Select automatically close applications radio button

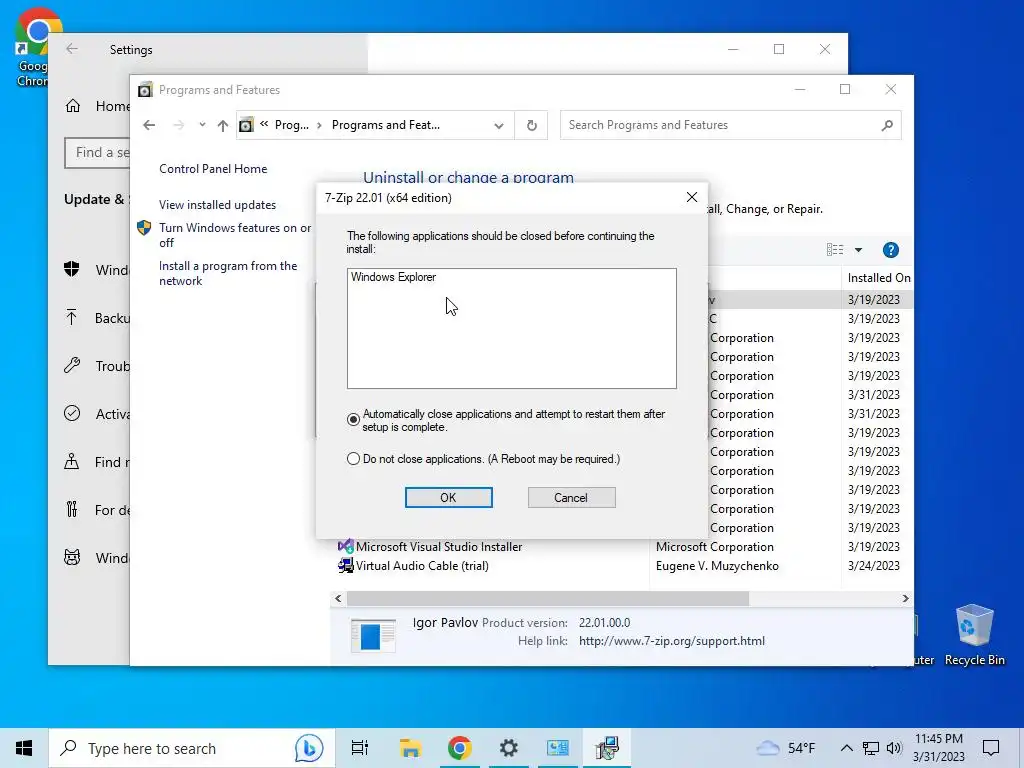click(353, 420)
